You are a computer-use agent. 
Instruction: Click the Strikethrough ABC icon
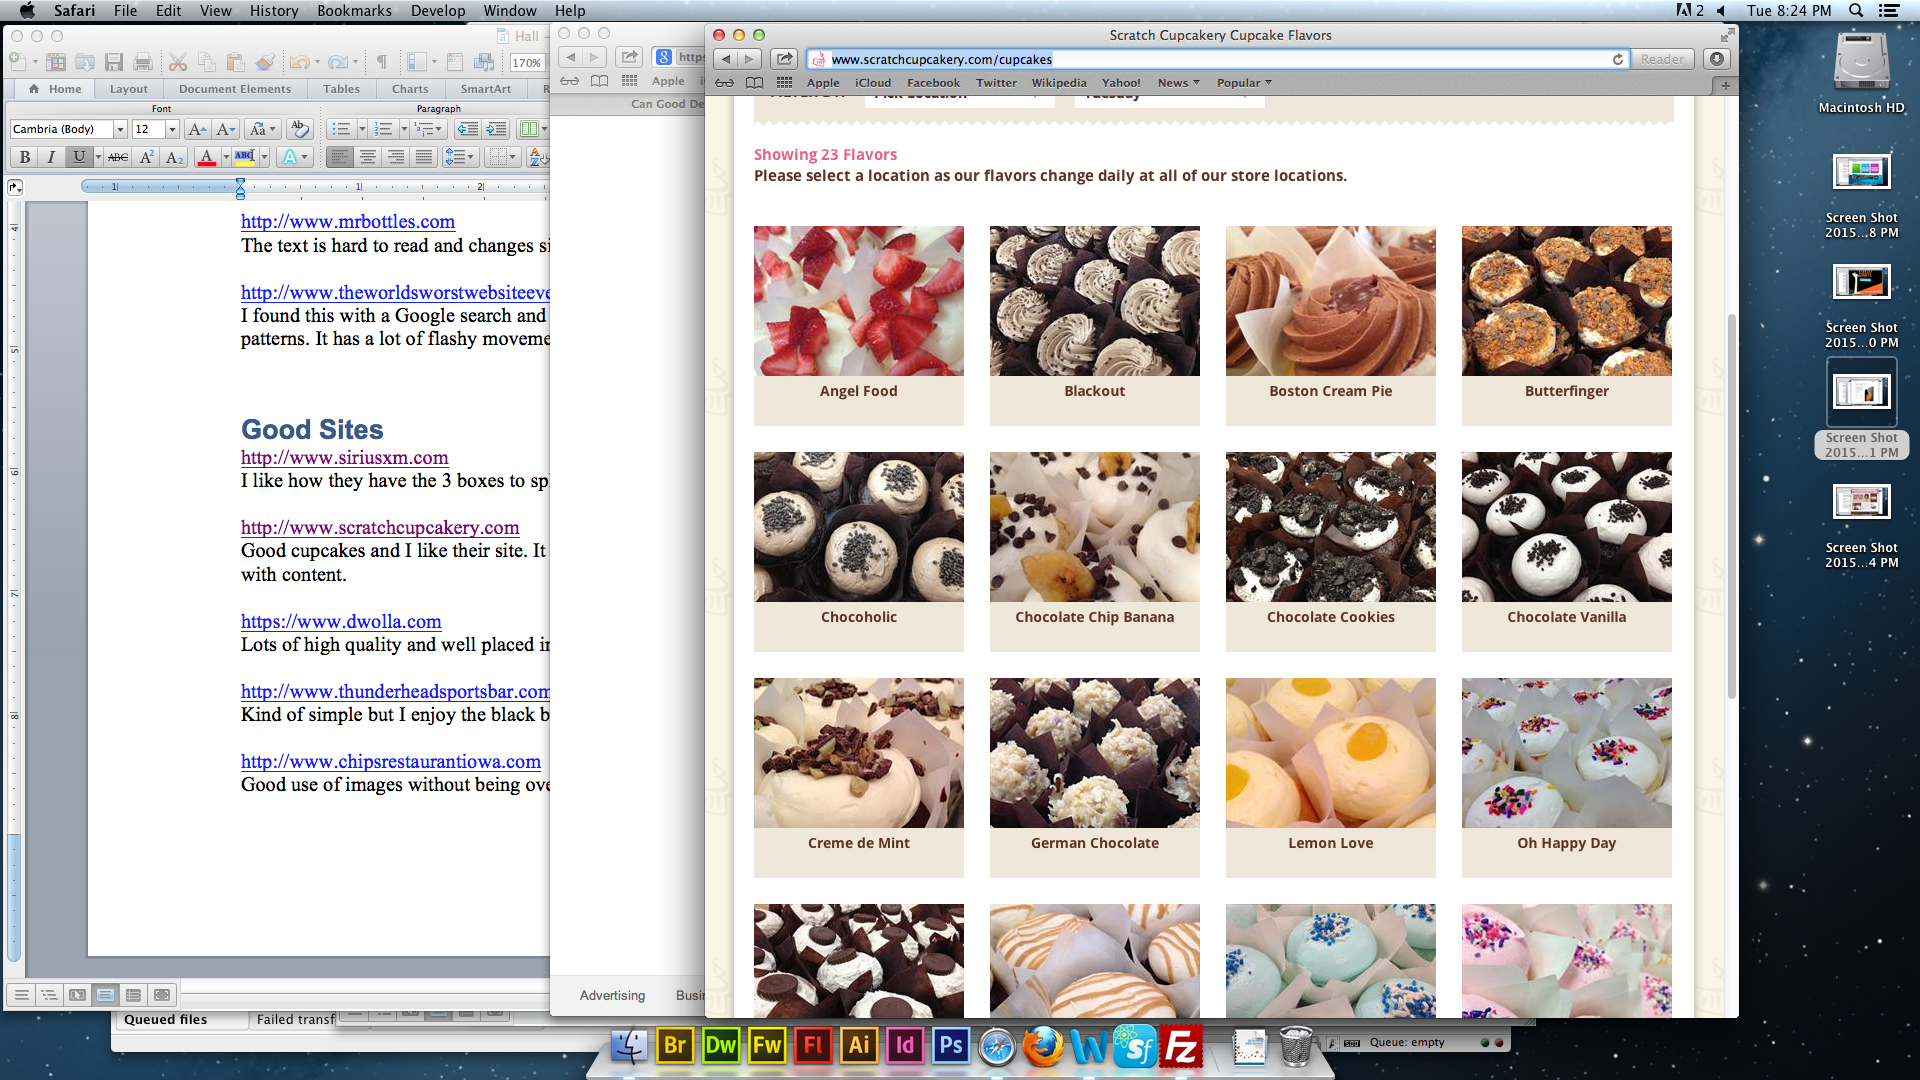click(x=118, y=157)
